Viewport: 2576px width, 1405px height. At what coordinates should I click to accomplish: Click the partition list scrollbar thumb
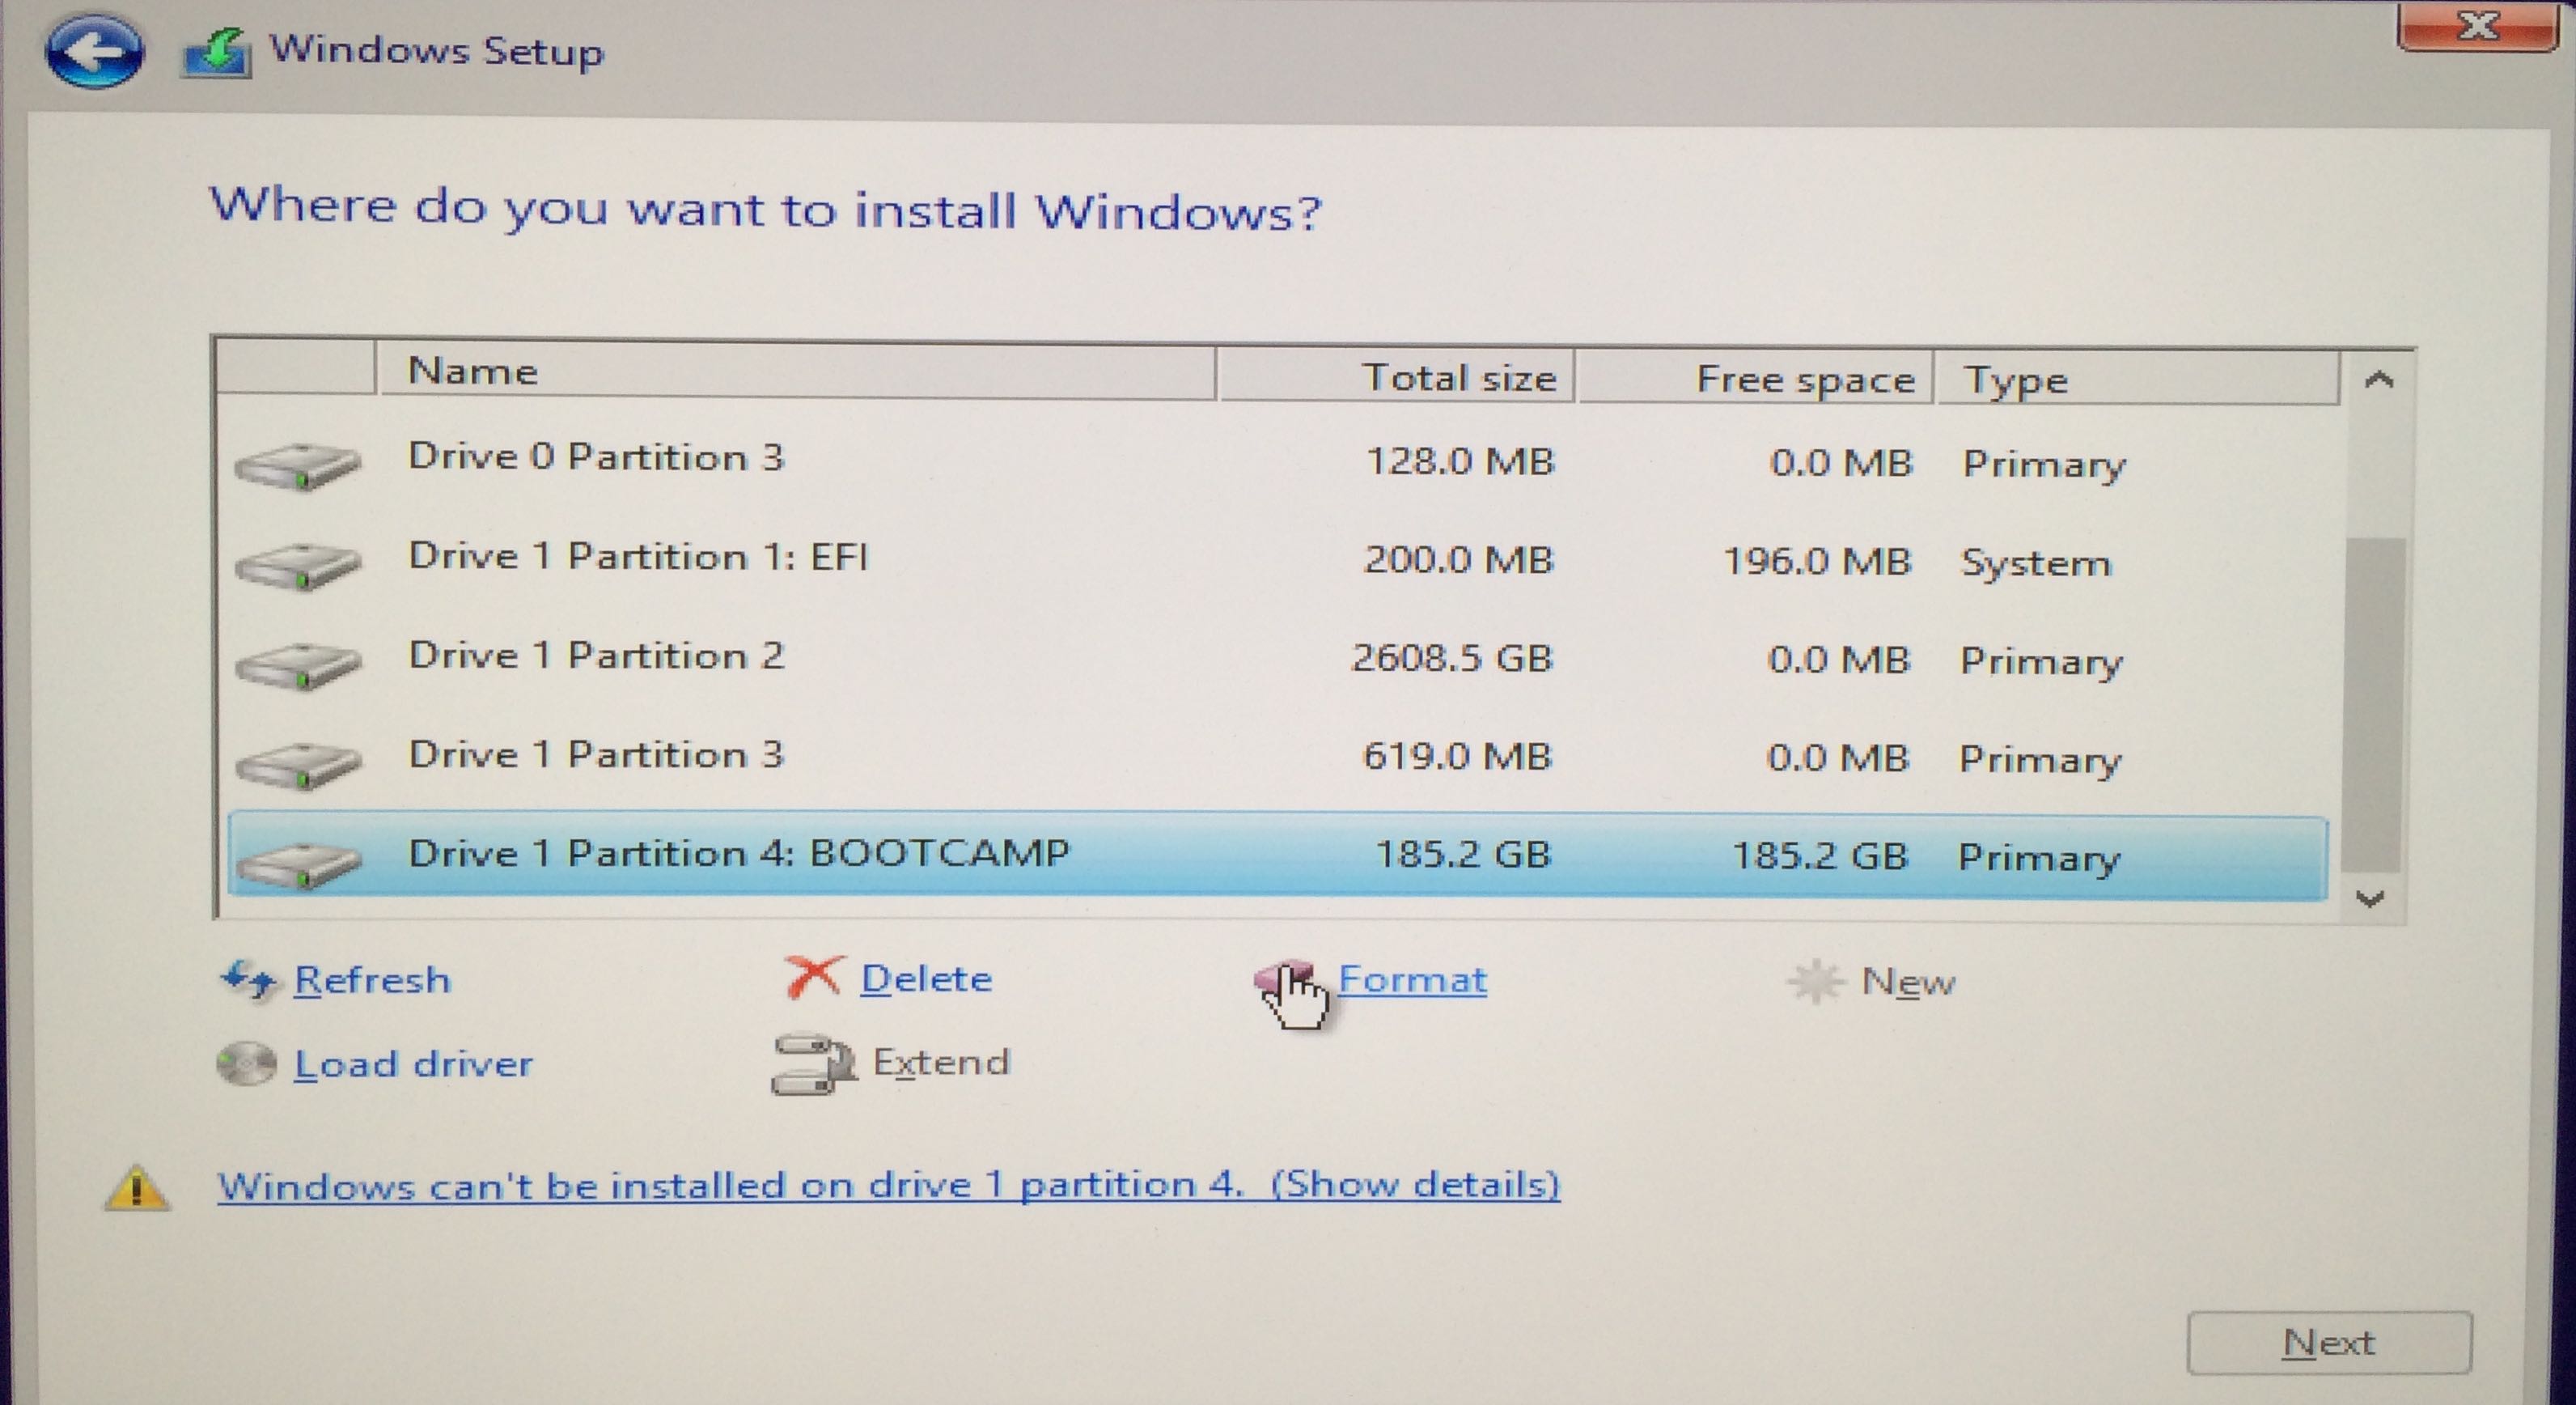[2374, 705]
